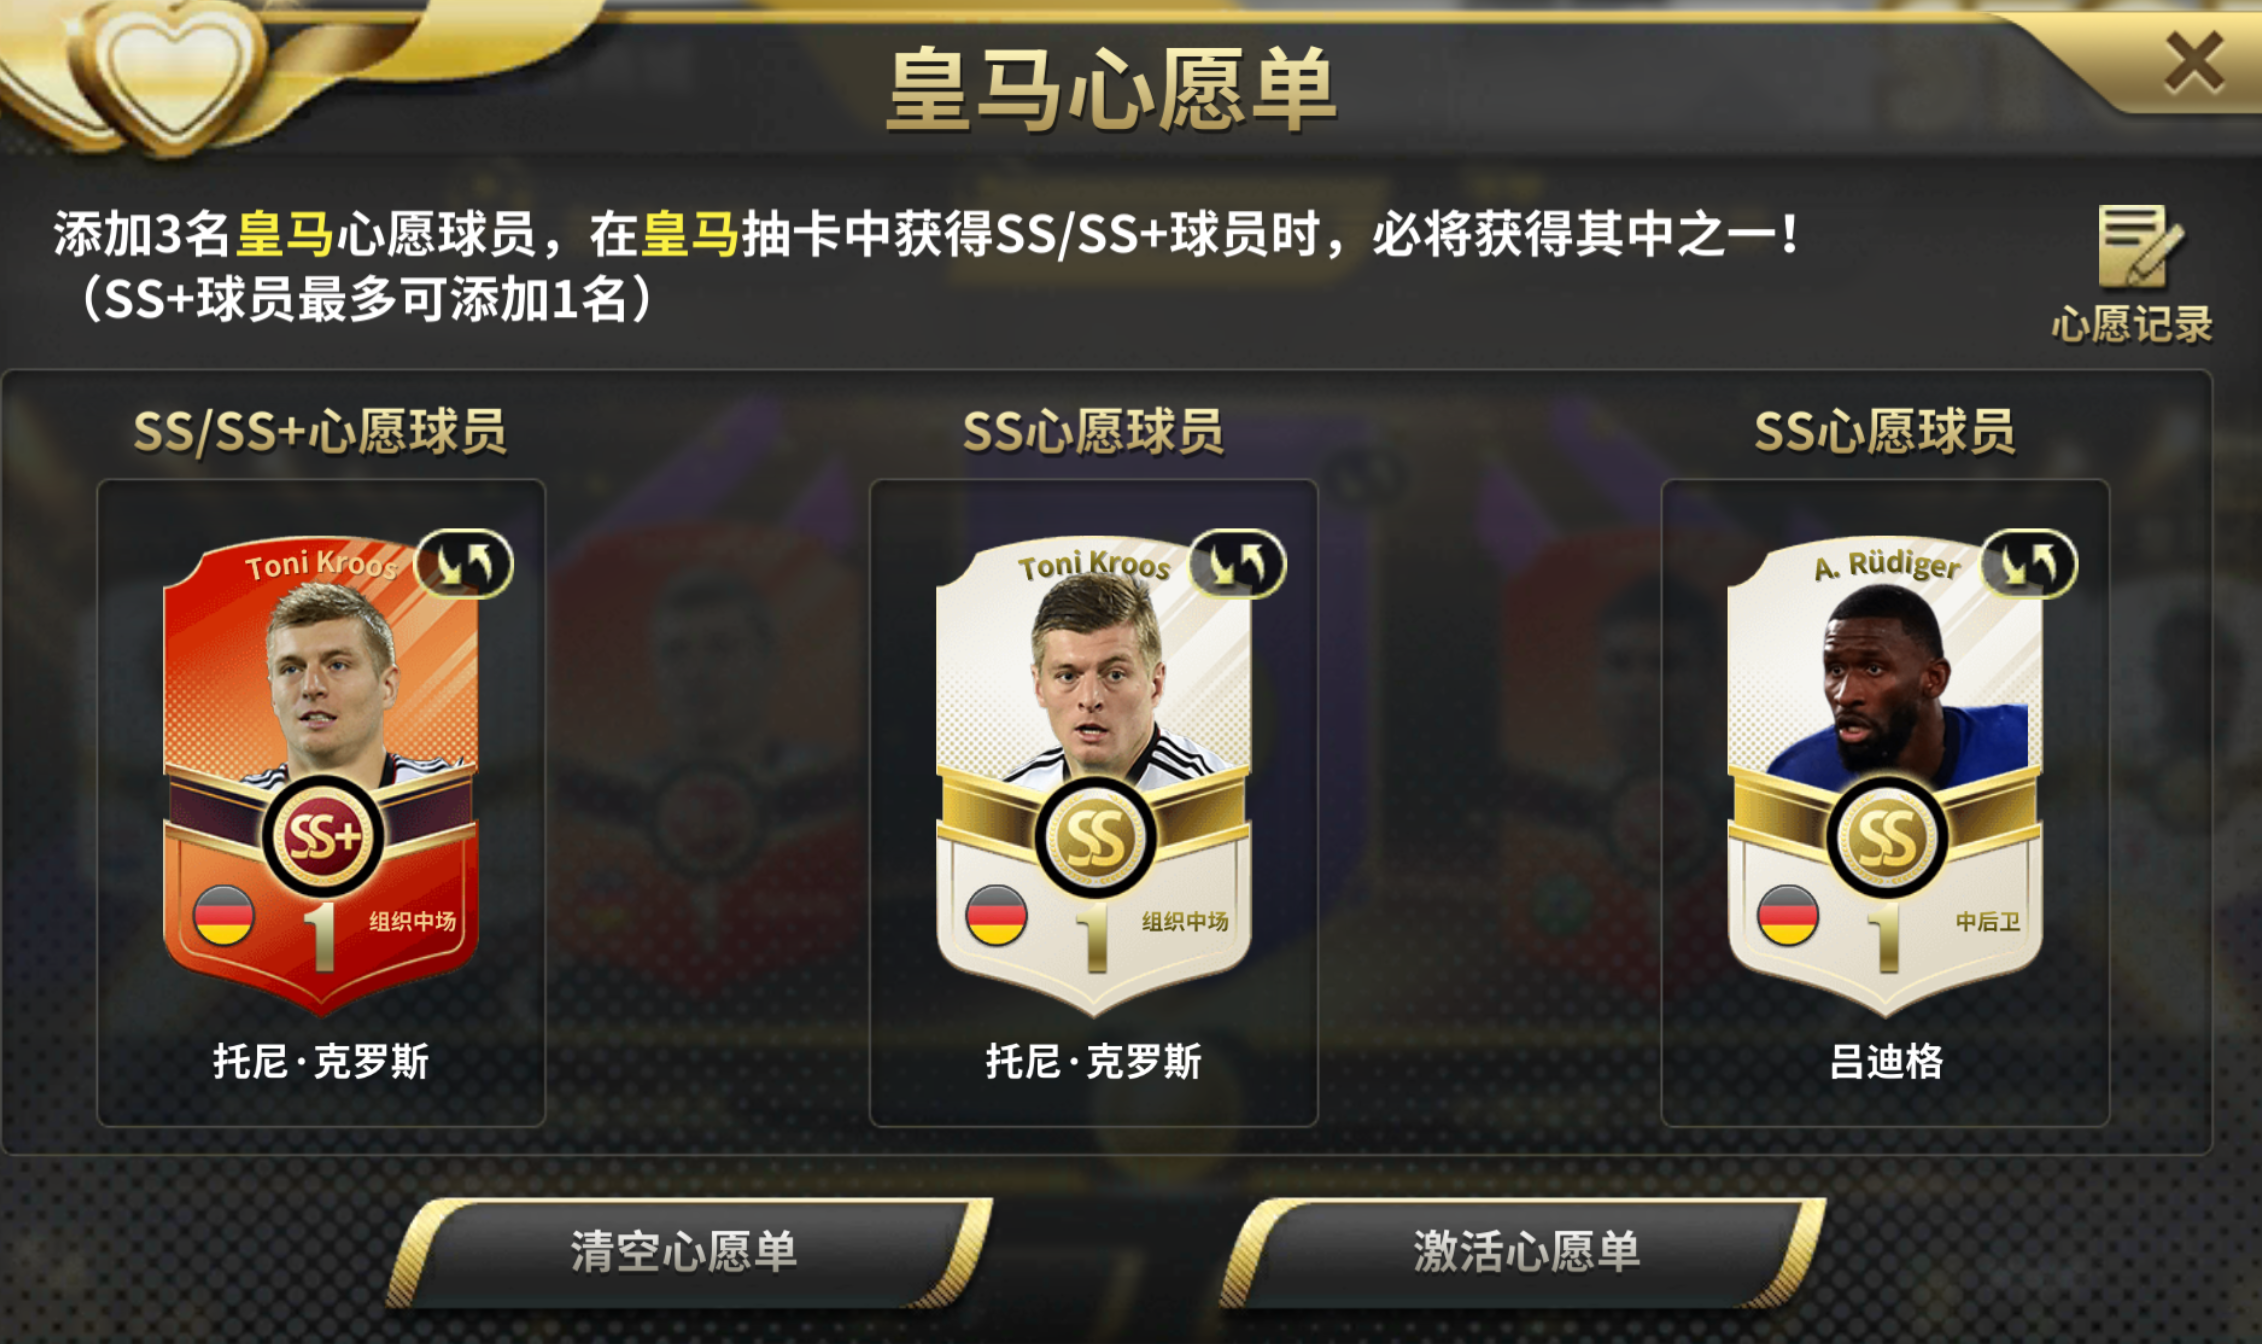Swap the A. Rüdiger wish player
Screen dimensions: 2262x1344
(2029, 564)
